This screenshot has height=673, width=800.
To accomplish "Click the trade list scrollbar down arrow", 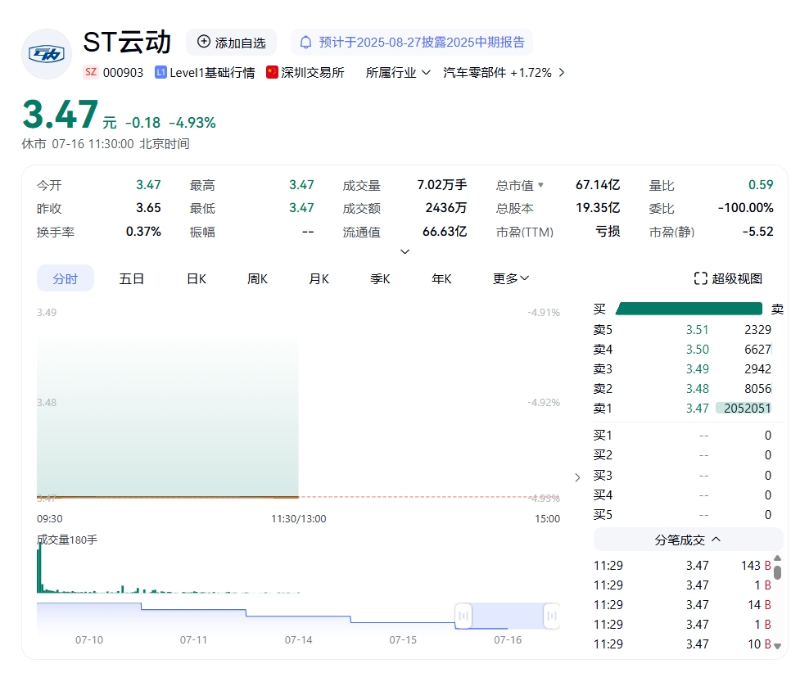I will pos(778,646).
